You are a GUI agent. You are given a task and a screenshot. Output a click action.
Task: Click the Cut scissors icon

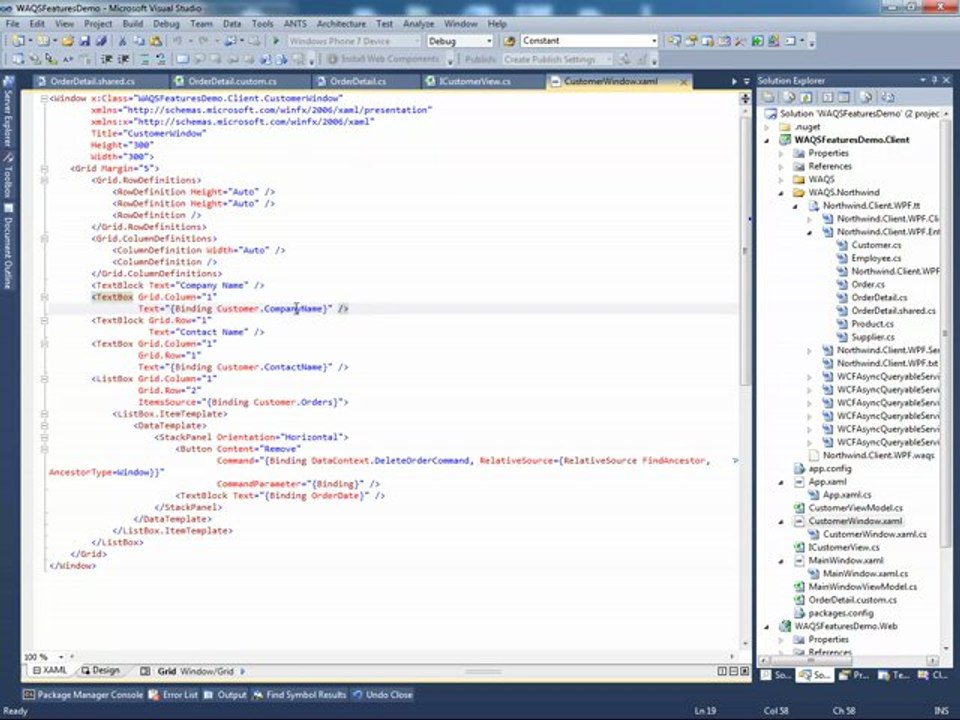tap(122, 41)
